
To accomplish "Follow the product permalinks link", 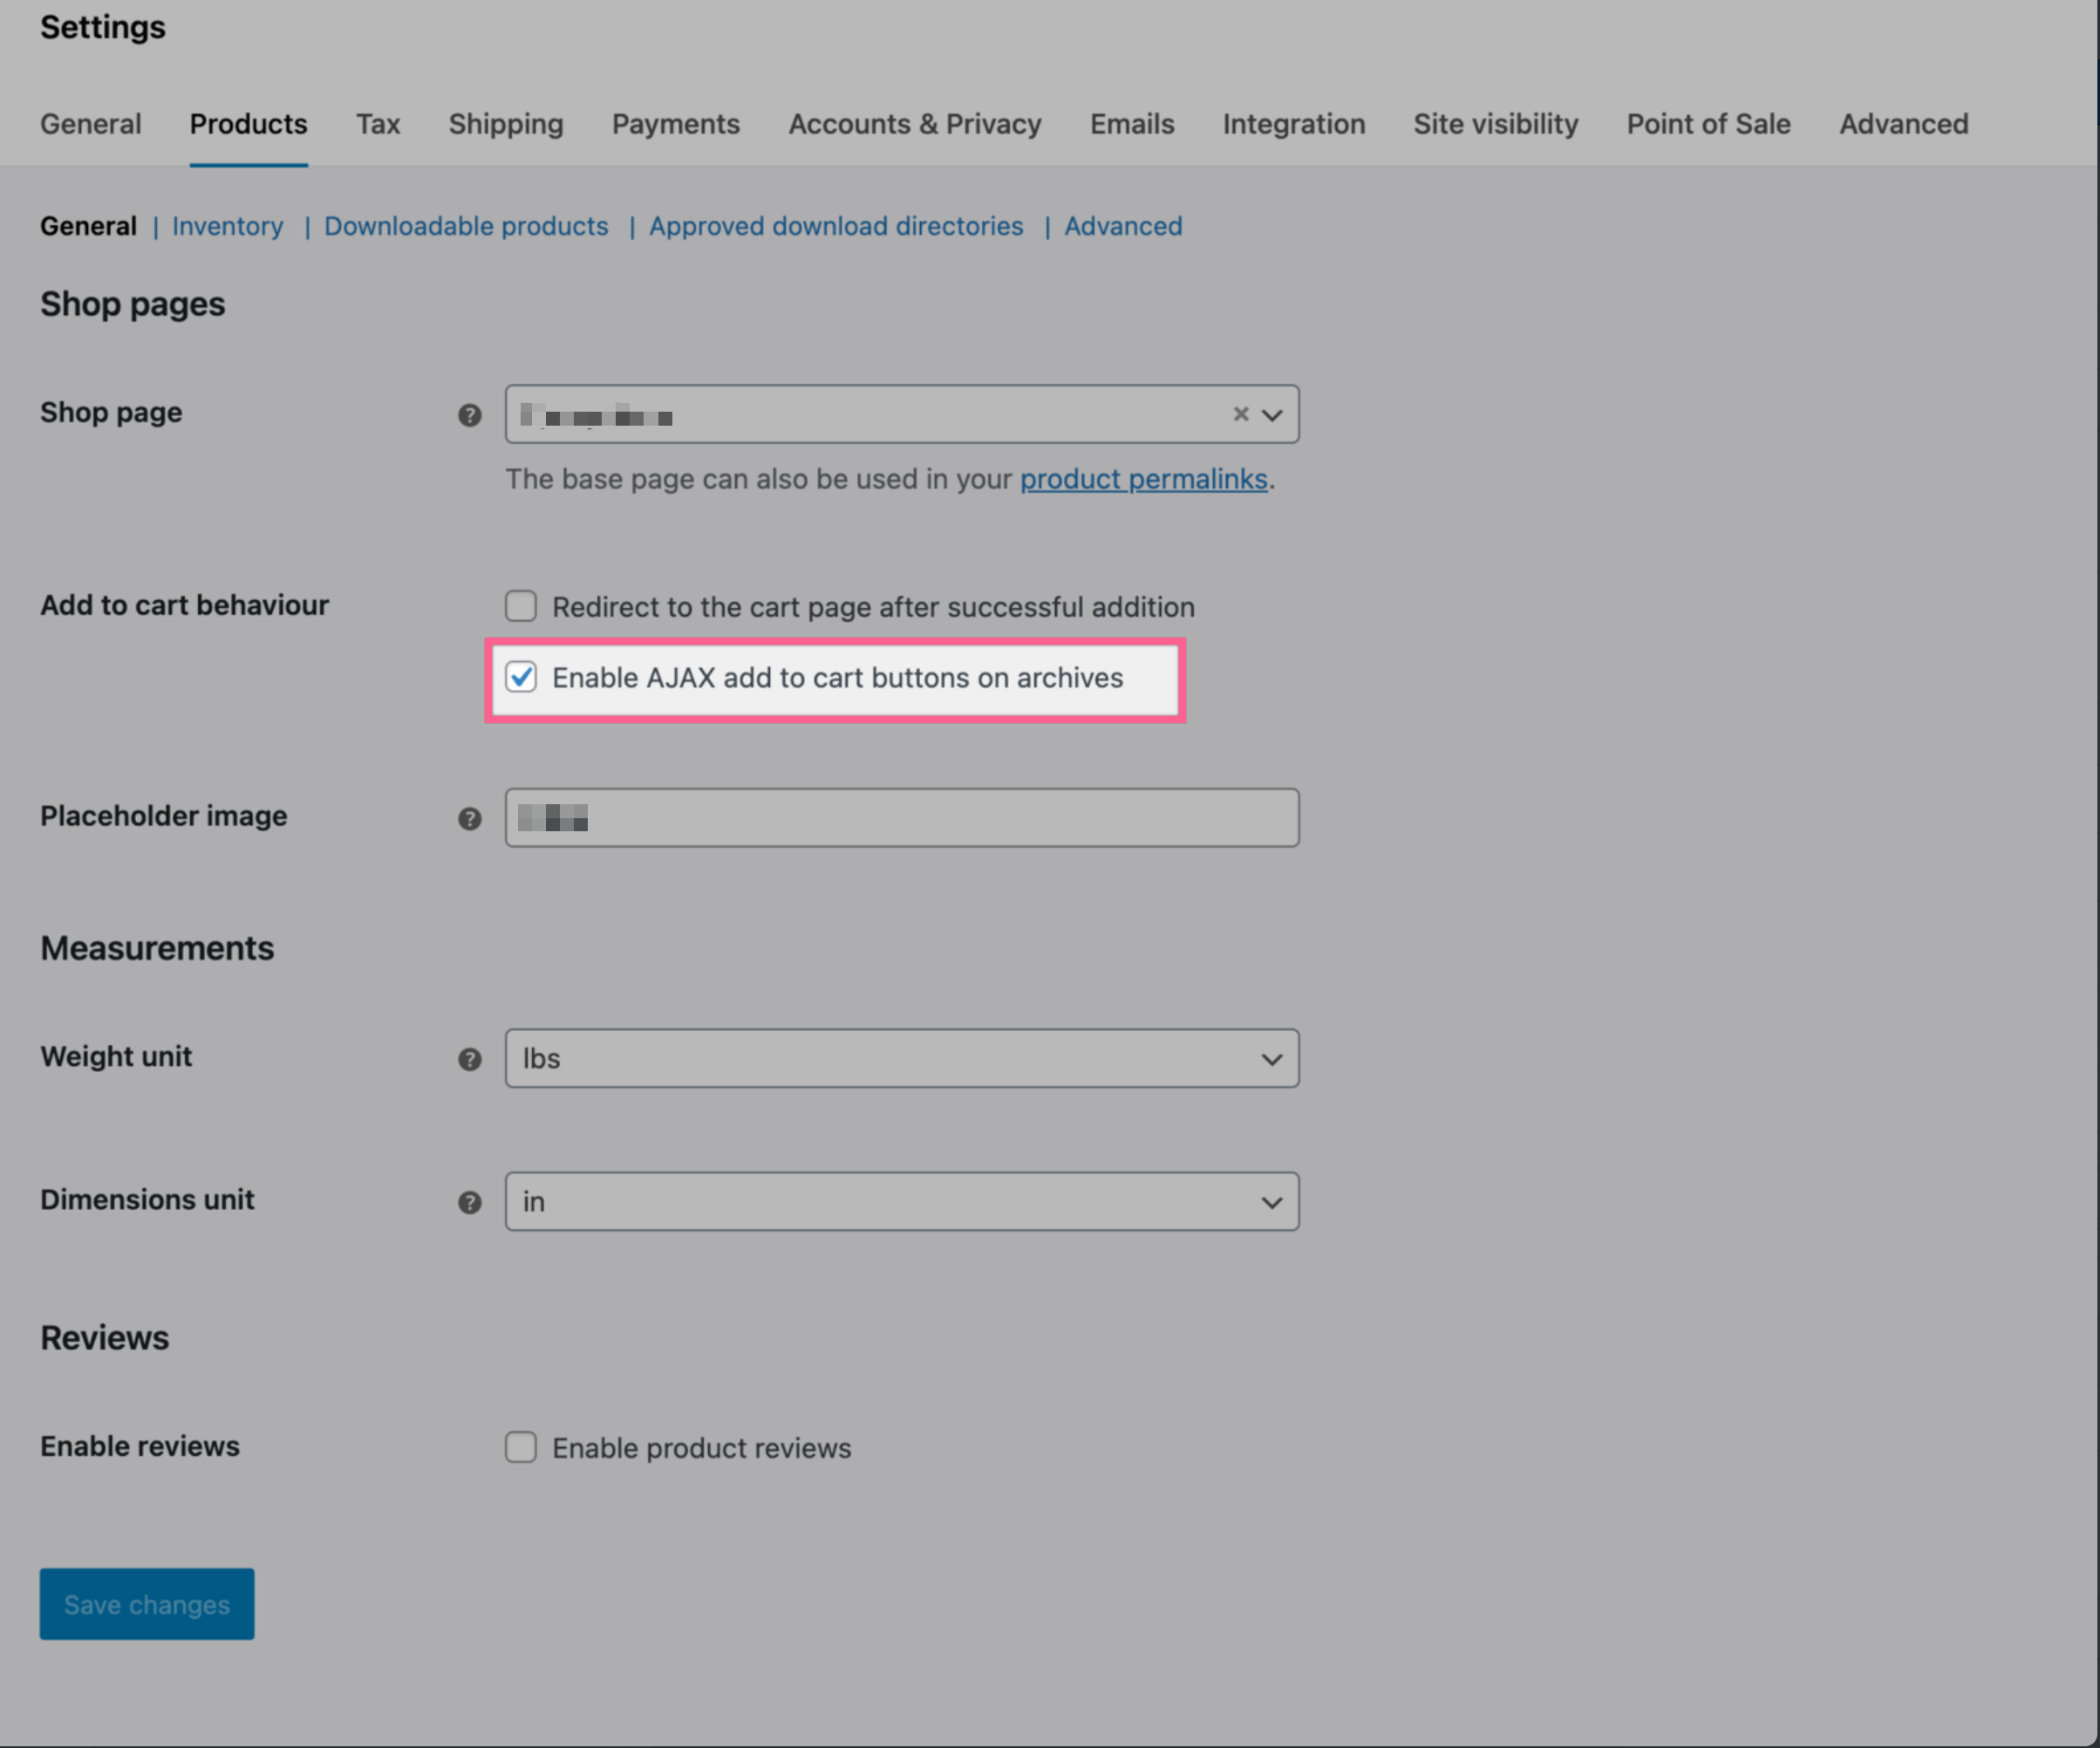I will click(x=1143, y=479).
